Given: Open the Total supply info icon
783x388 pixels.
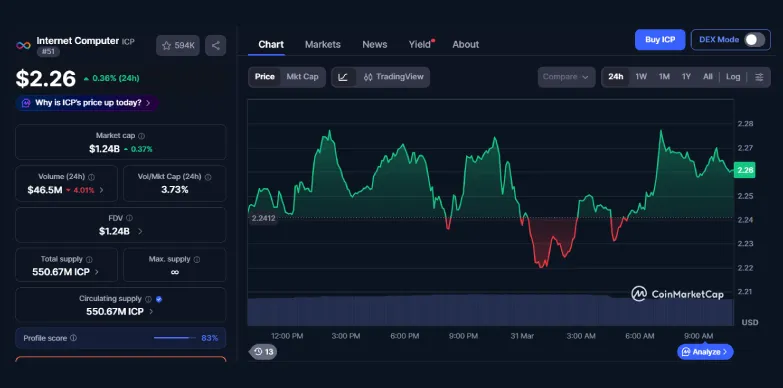Looking at the screenshot, I should click(89, 260).
